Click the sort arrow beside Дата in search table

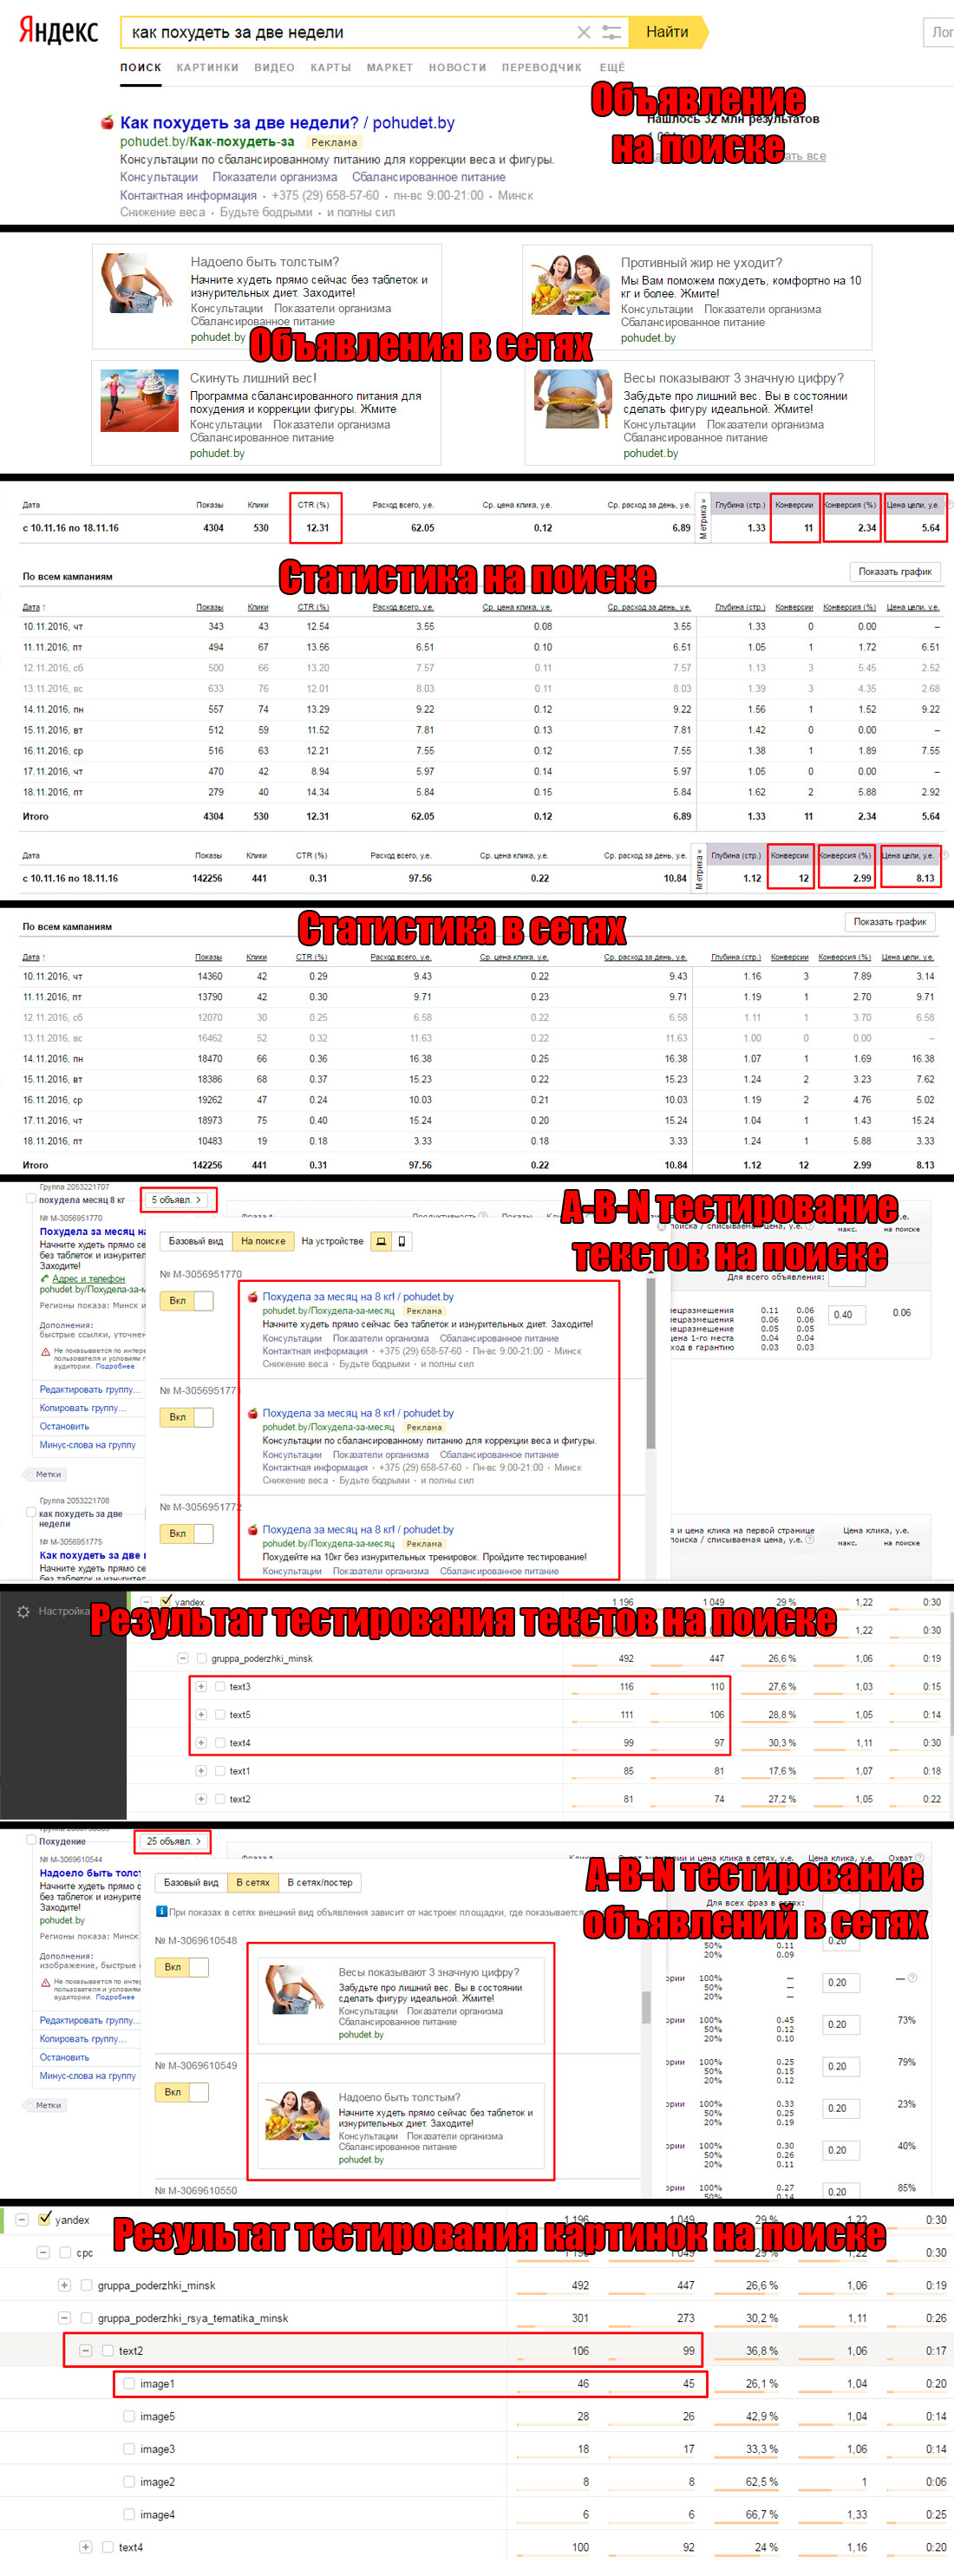[x=44, y=607]
